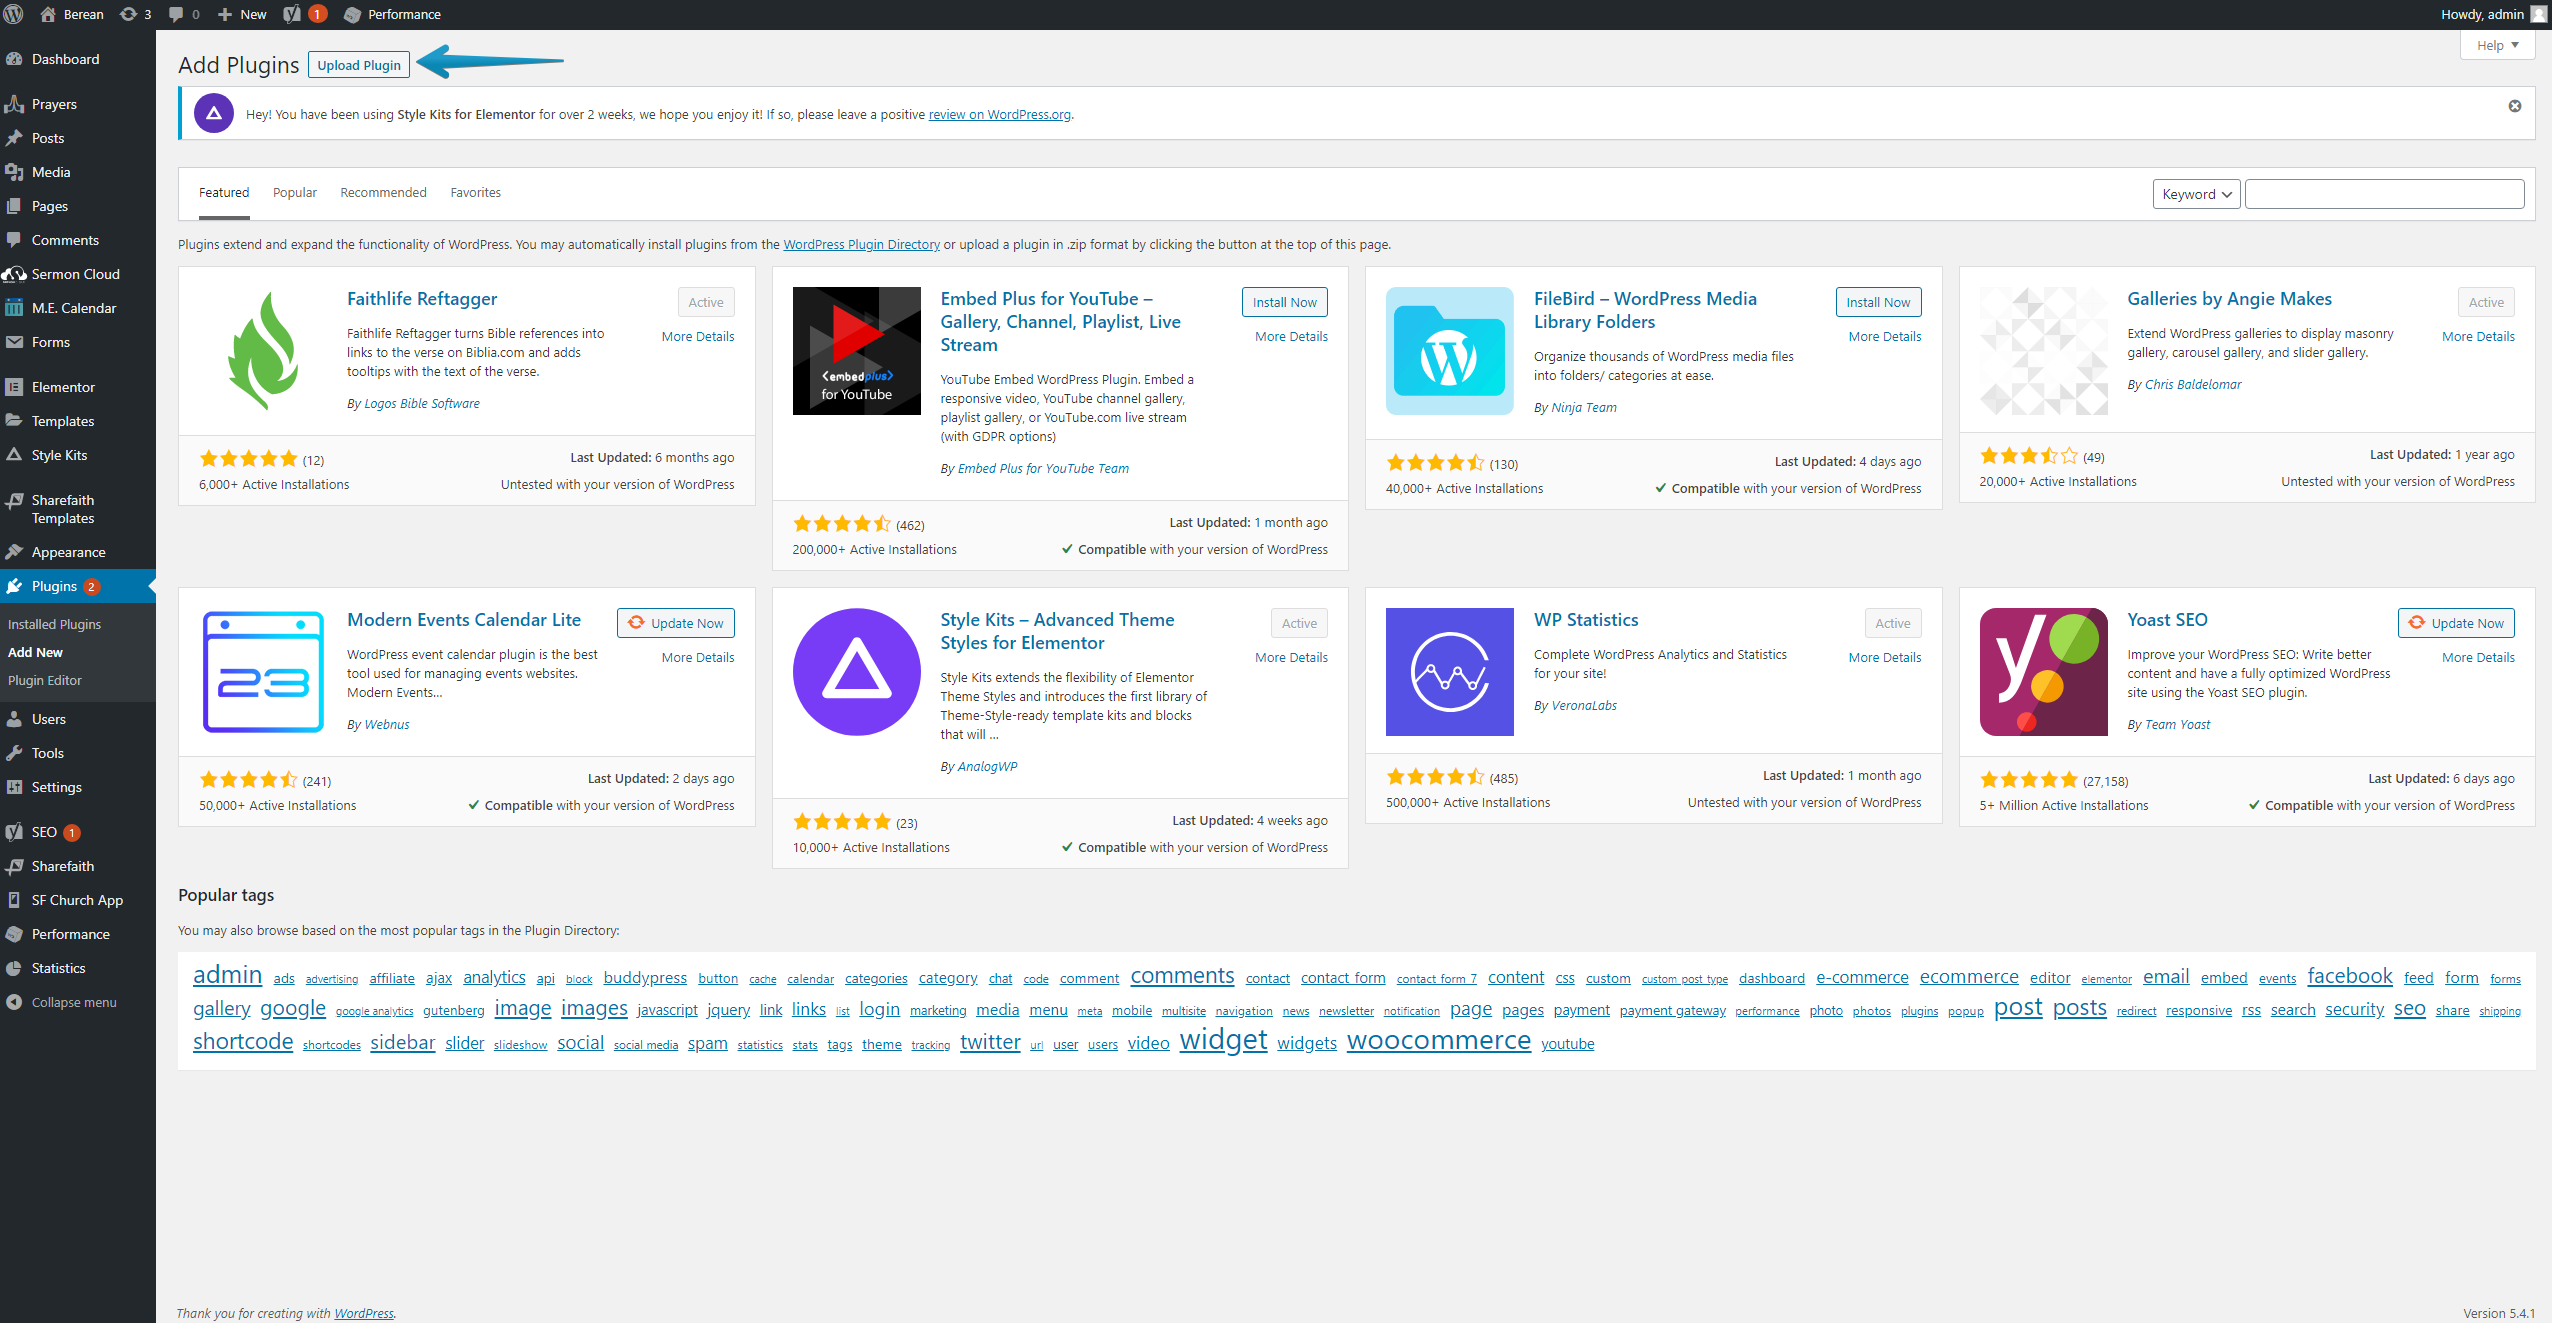The height and width of the screenshot is (1323, 2552).
Task: Switch to the Favorites tab
Action: (x=475, y=193)
